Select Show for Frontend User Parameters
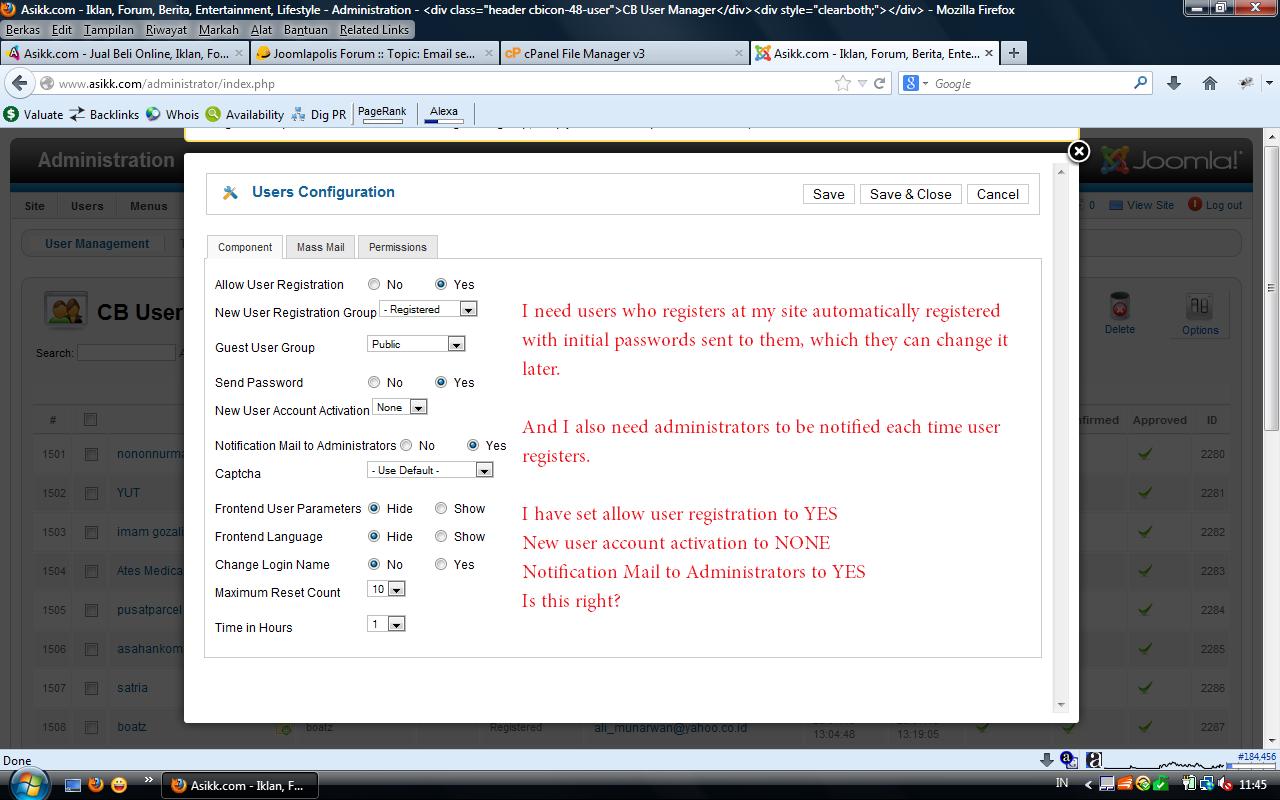 (441, 509)
